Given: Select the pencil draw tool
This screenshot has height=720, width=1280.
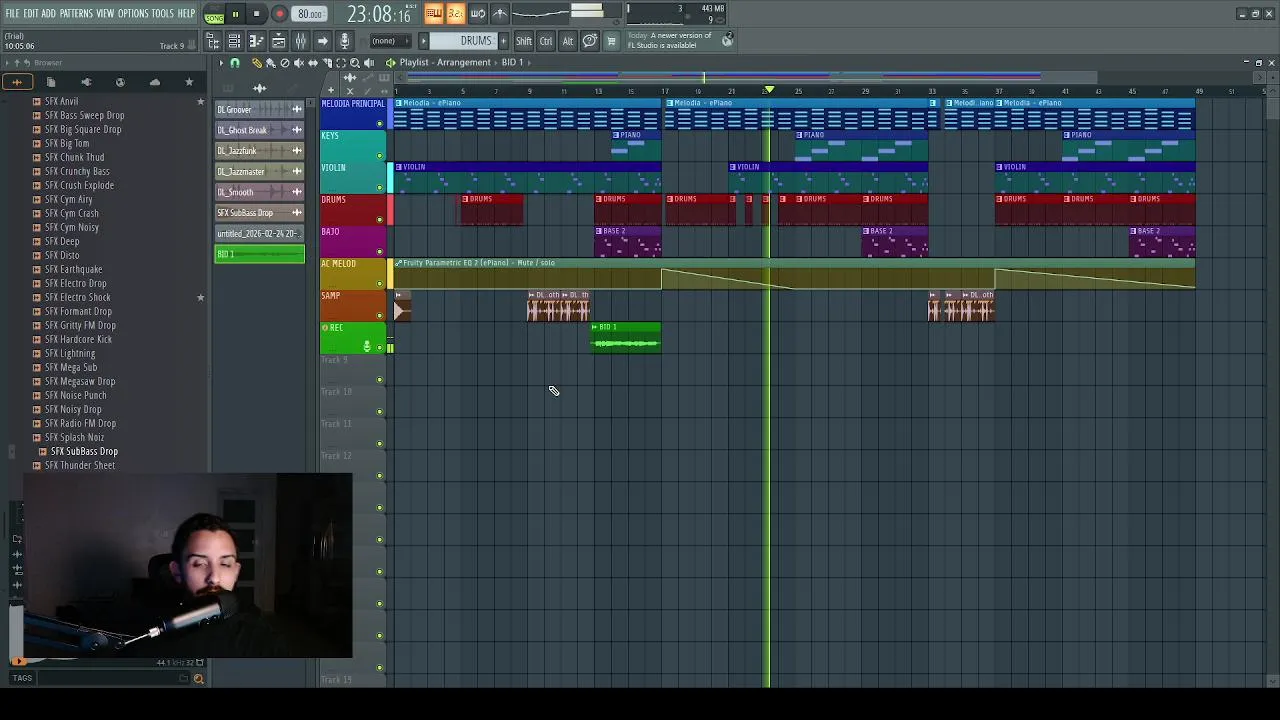Looking at the screenshot, I should tap(256, 63).
